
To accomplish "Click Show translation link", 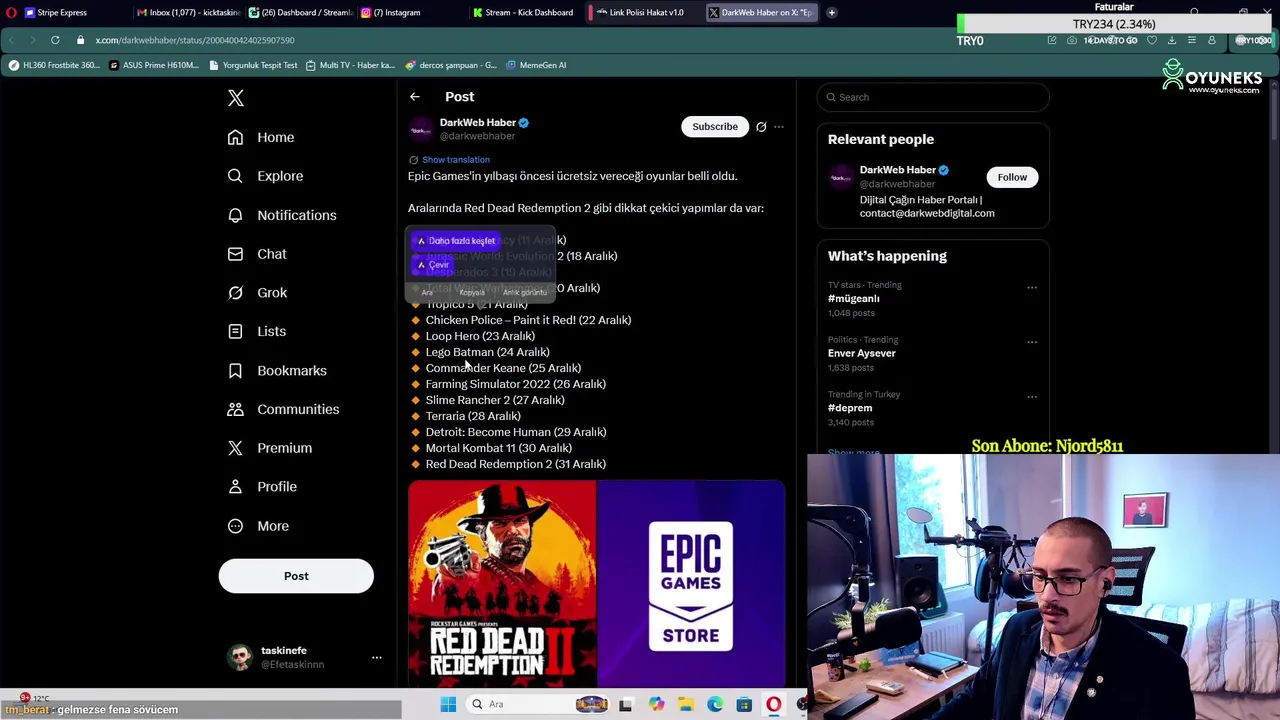I will 456,160.
